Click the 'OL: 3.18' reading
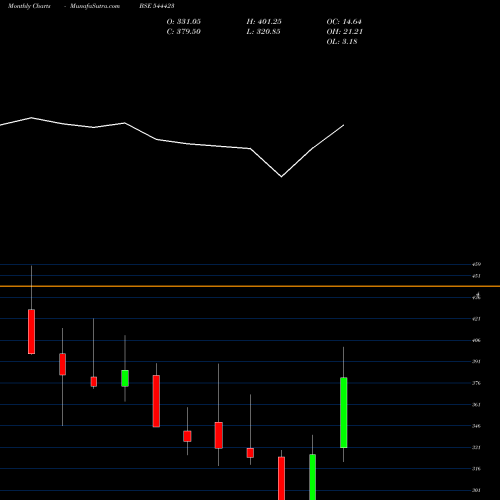This screenshot has height=500, width=500. click(x=342, y=42)
